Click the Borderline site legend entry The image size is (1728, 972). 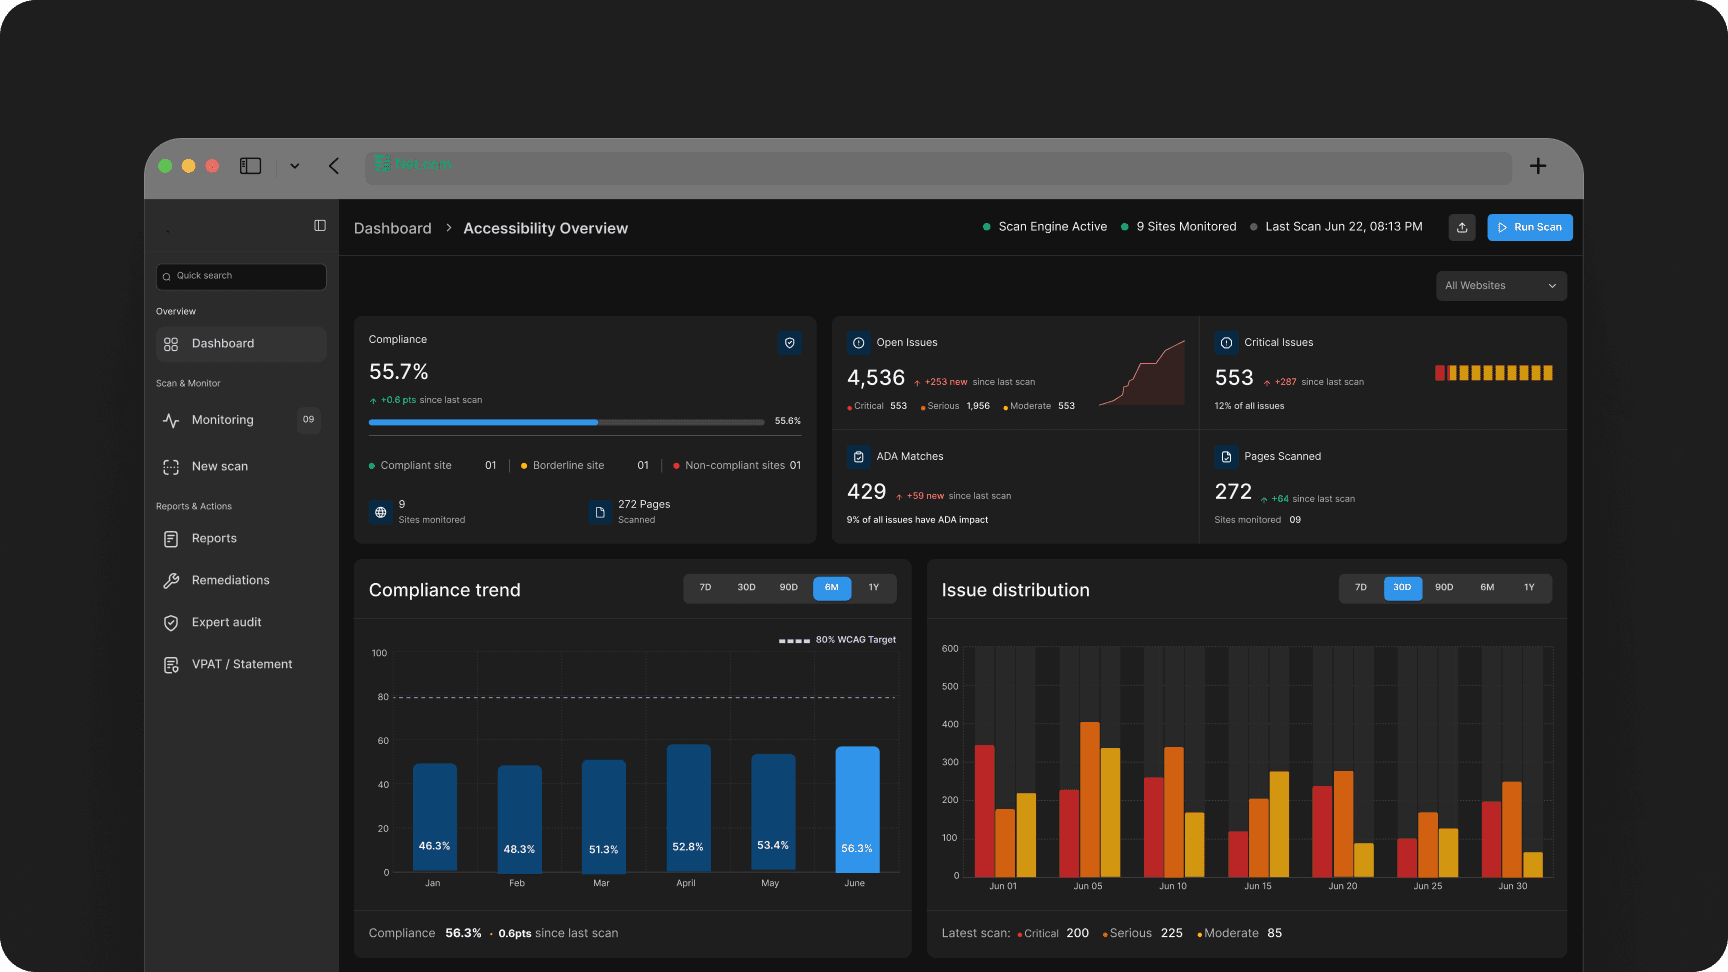click(x=563, y=466)
